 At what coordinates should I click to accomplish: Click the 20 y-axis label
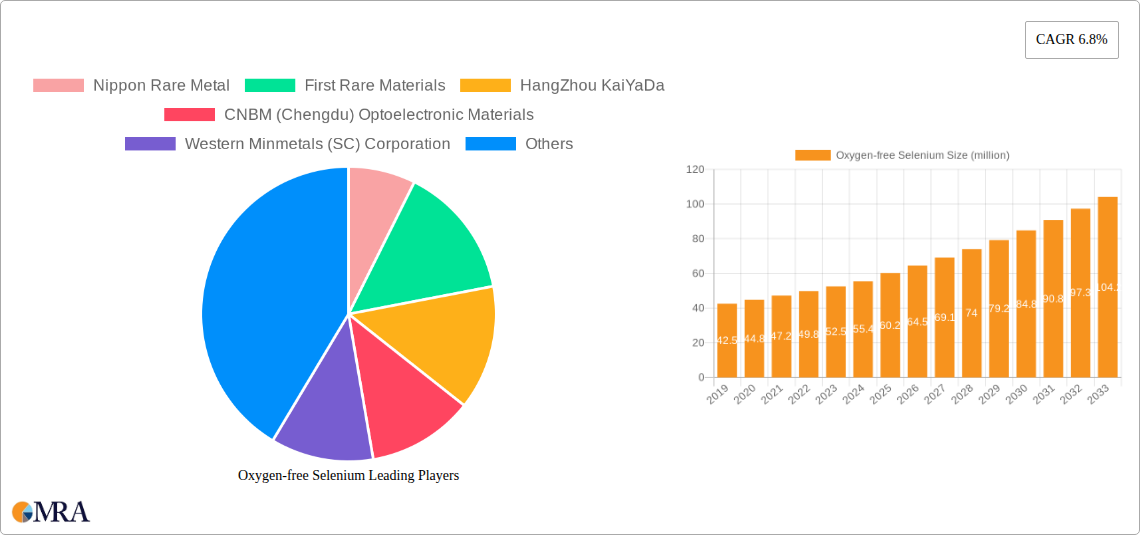coord(699,342)
